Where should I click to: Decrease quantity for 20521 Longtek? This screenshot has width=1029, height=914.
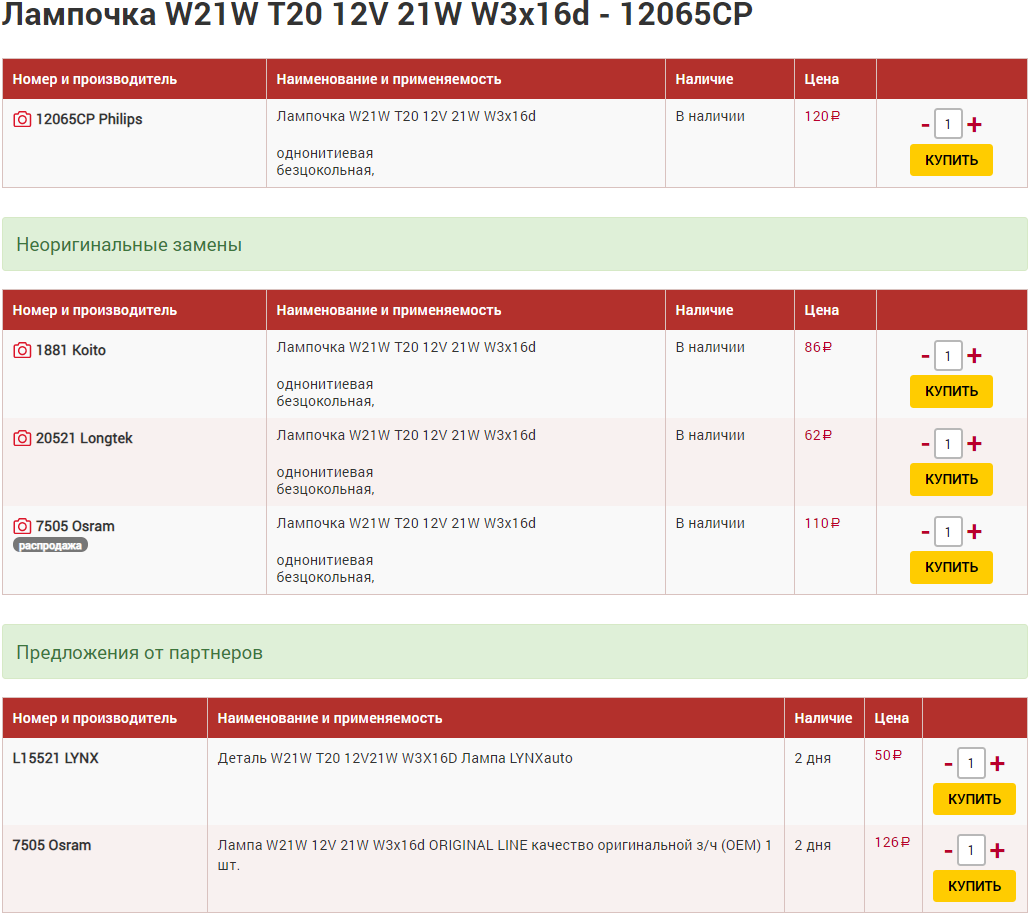(925, 444)
